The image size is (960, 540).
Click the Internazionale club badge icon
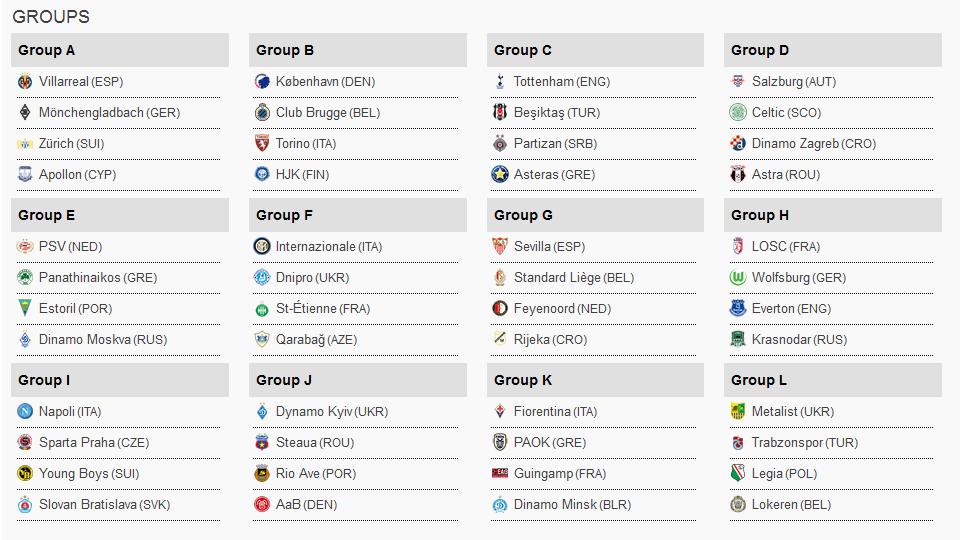[x=262, y=246]
